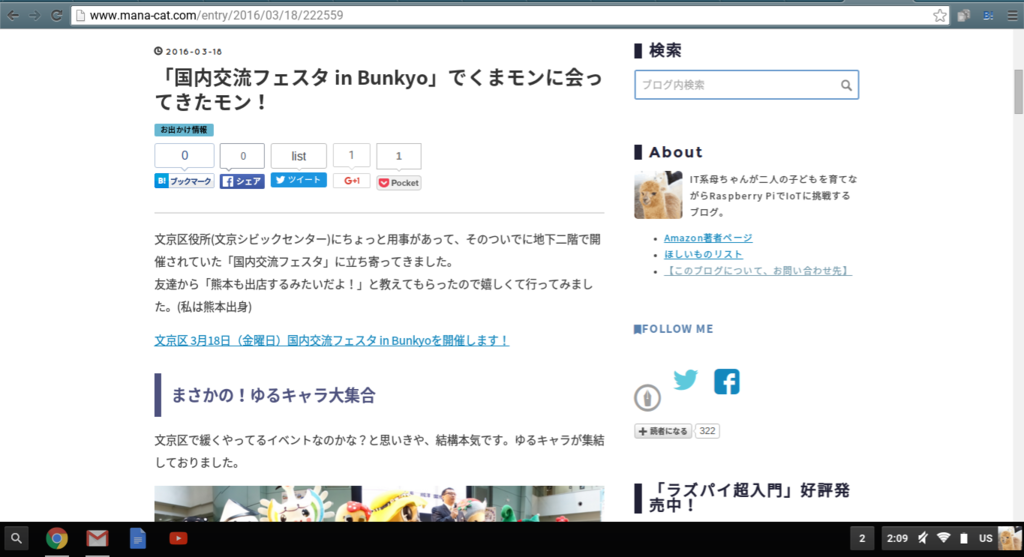Open the launcher search icon on shelf
Image resolution: width=1024 pixels, height=557 pixels.
16,539
